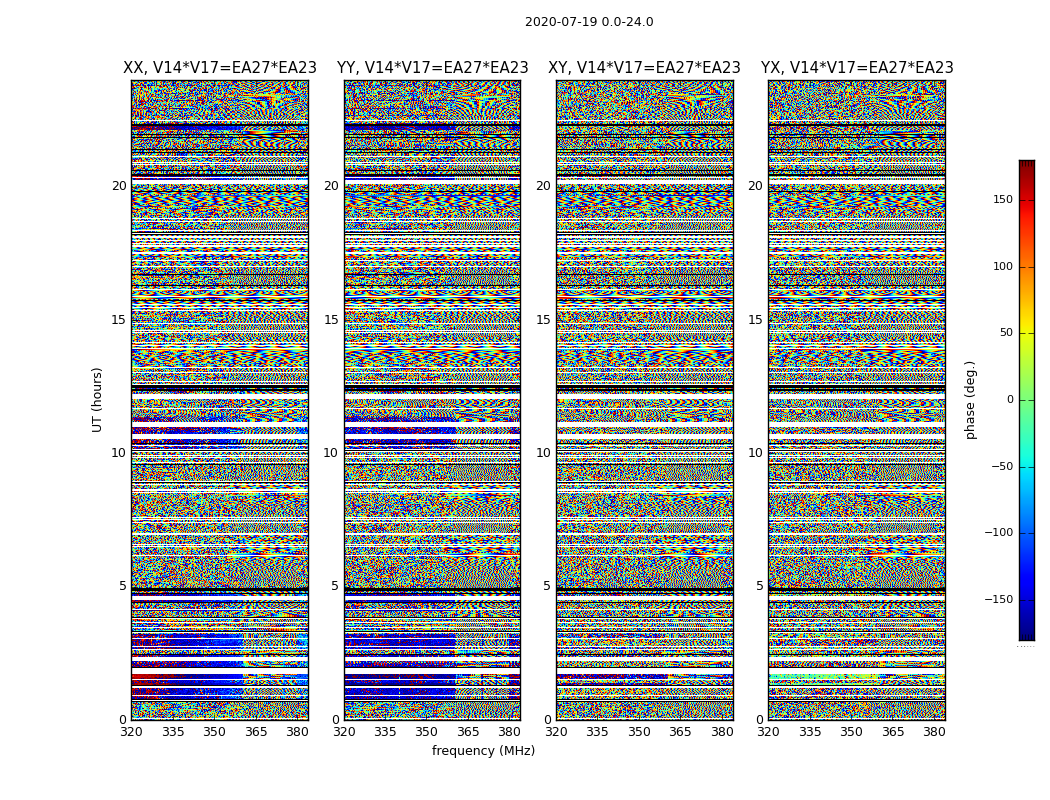Click inside the XY phase waterfall plot
Screen dimensions: 1050x800
pos(645,400)
